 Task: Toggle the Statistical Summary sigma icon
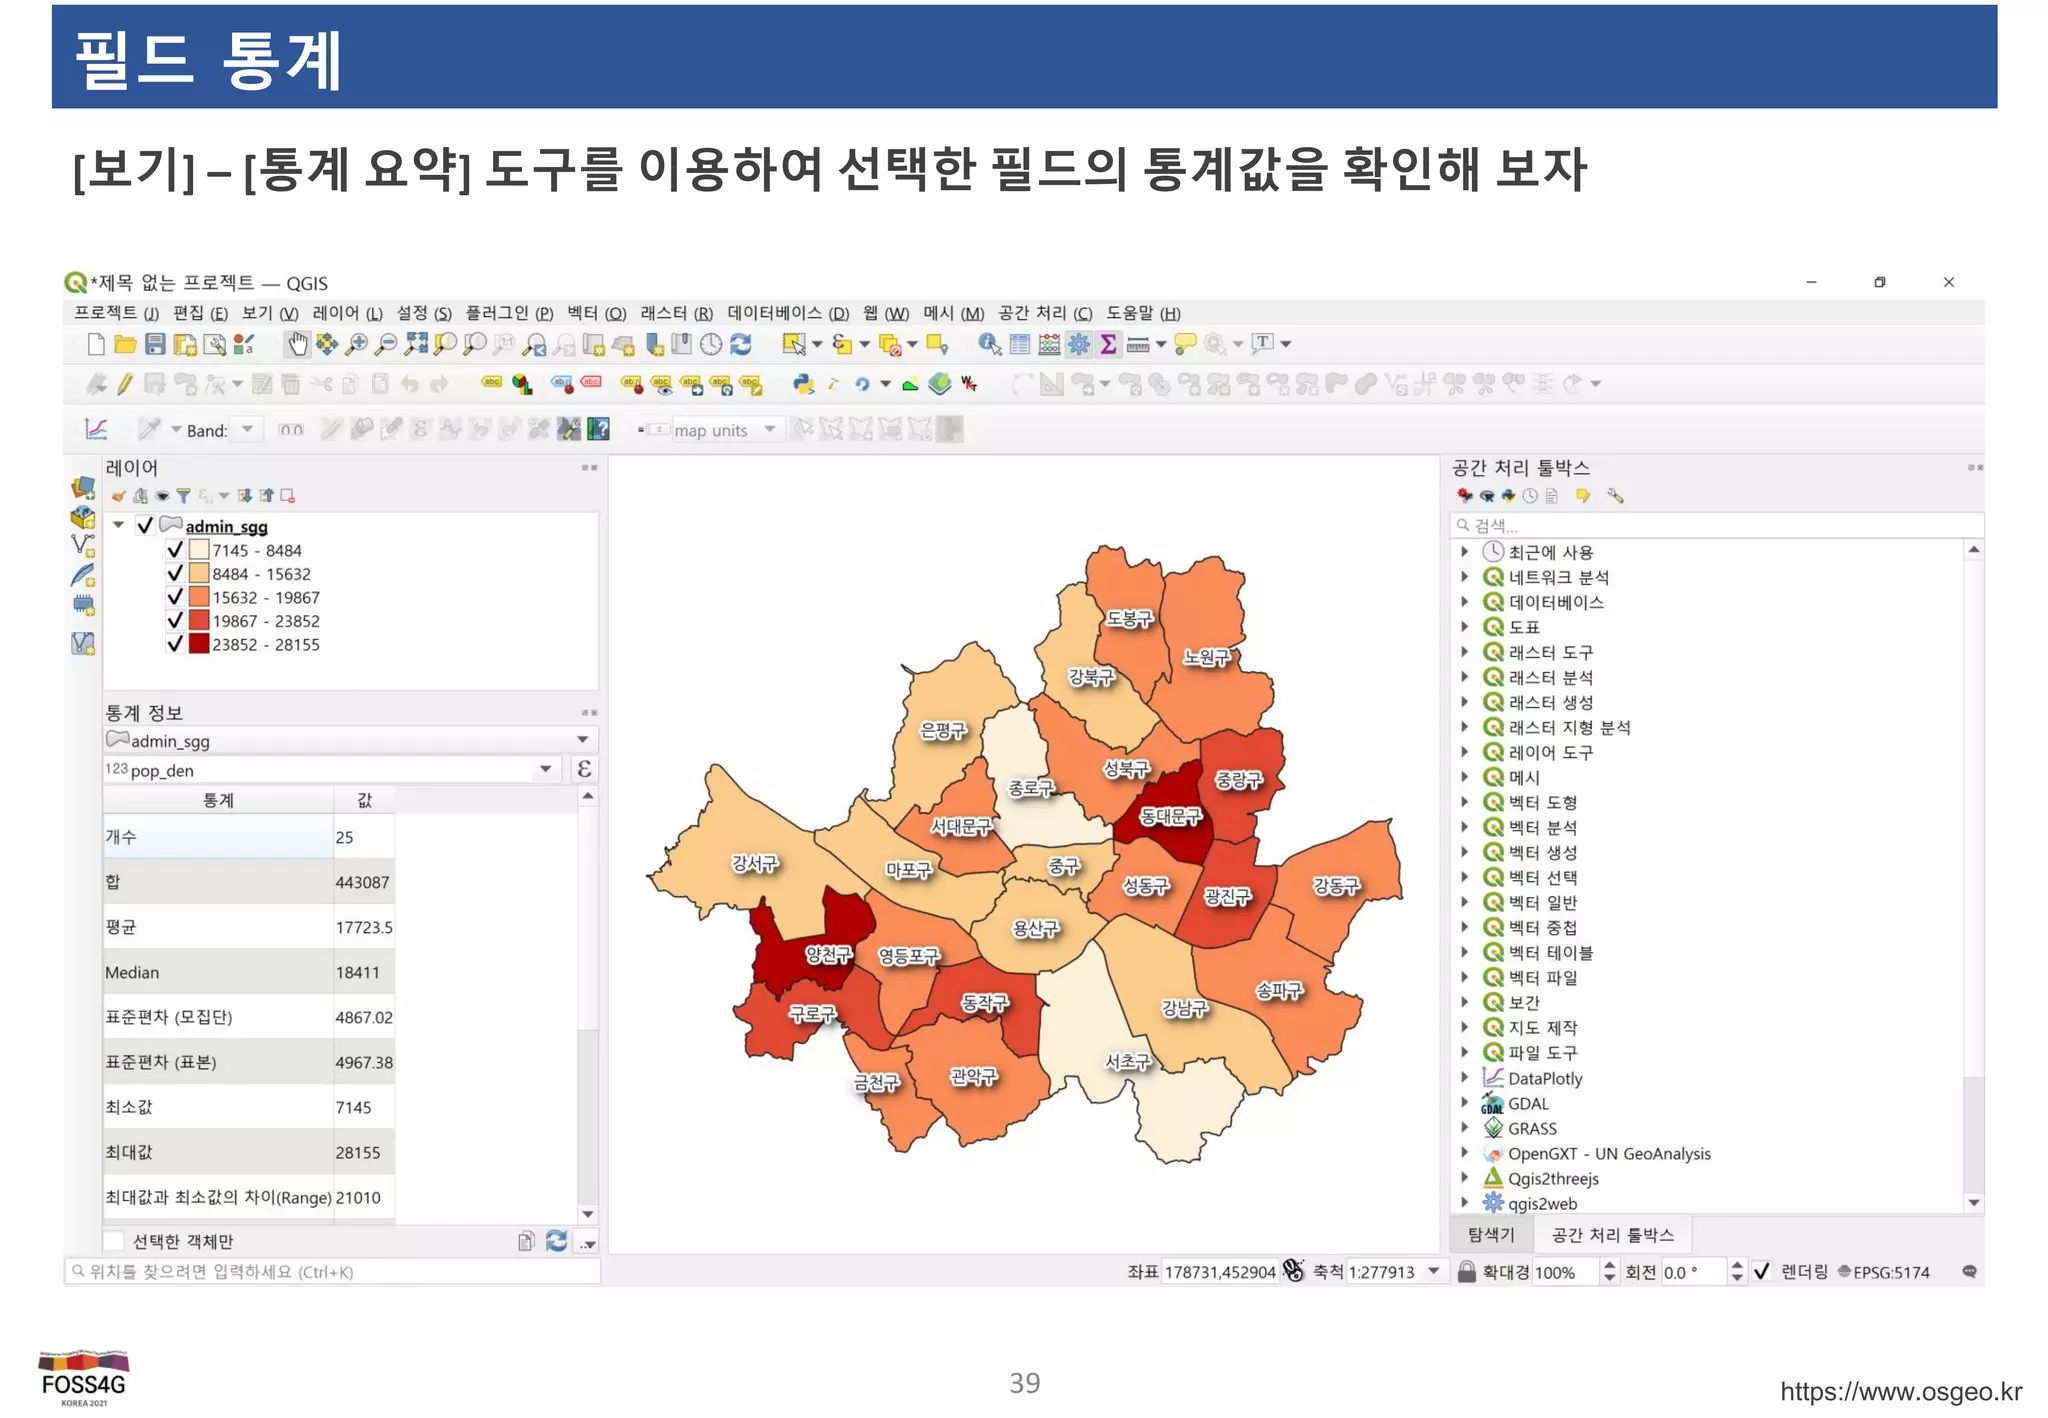[1108, 344]
